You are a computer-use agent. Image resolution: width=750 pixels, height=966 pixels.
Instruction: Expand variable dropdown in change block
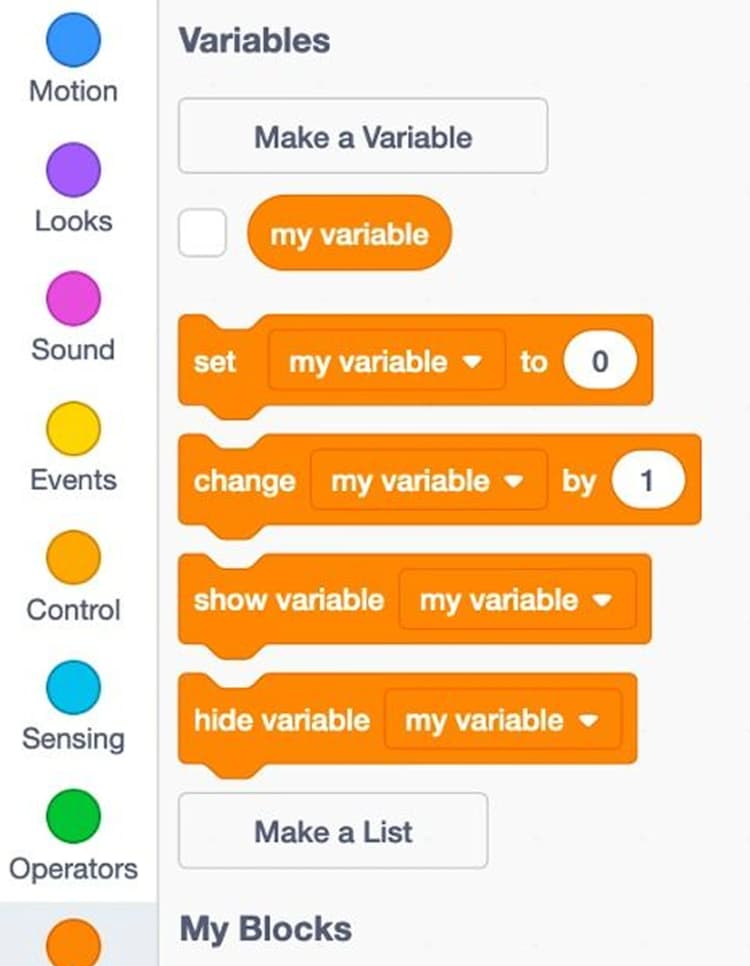point(429,481)
